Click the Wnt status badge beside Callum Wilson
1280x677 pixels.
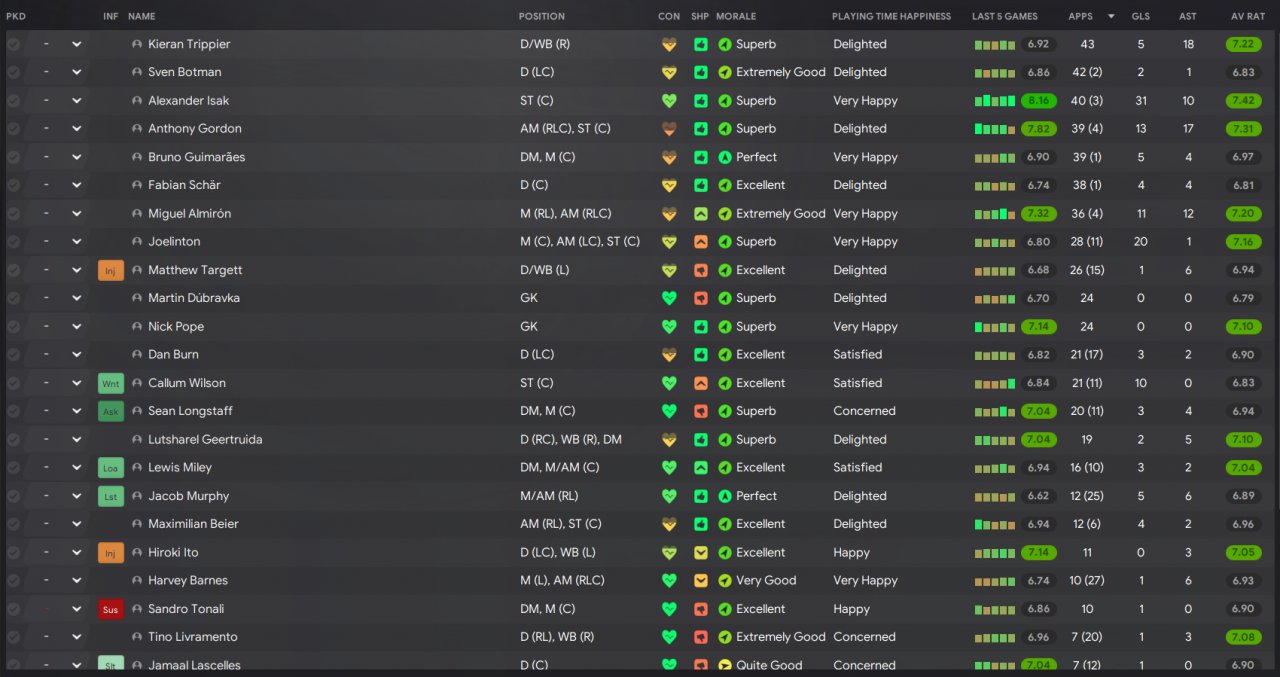click(111, 383)
